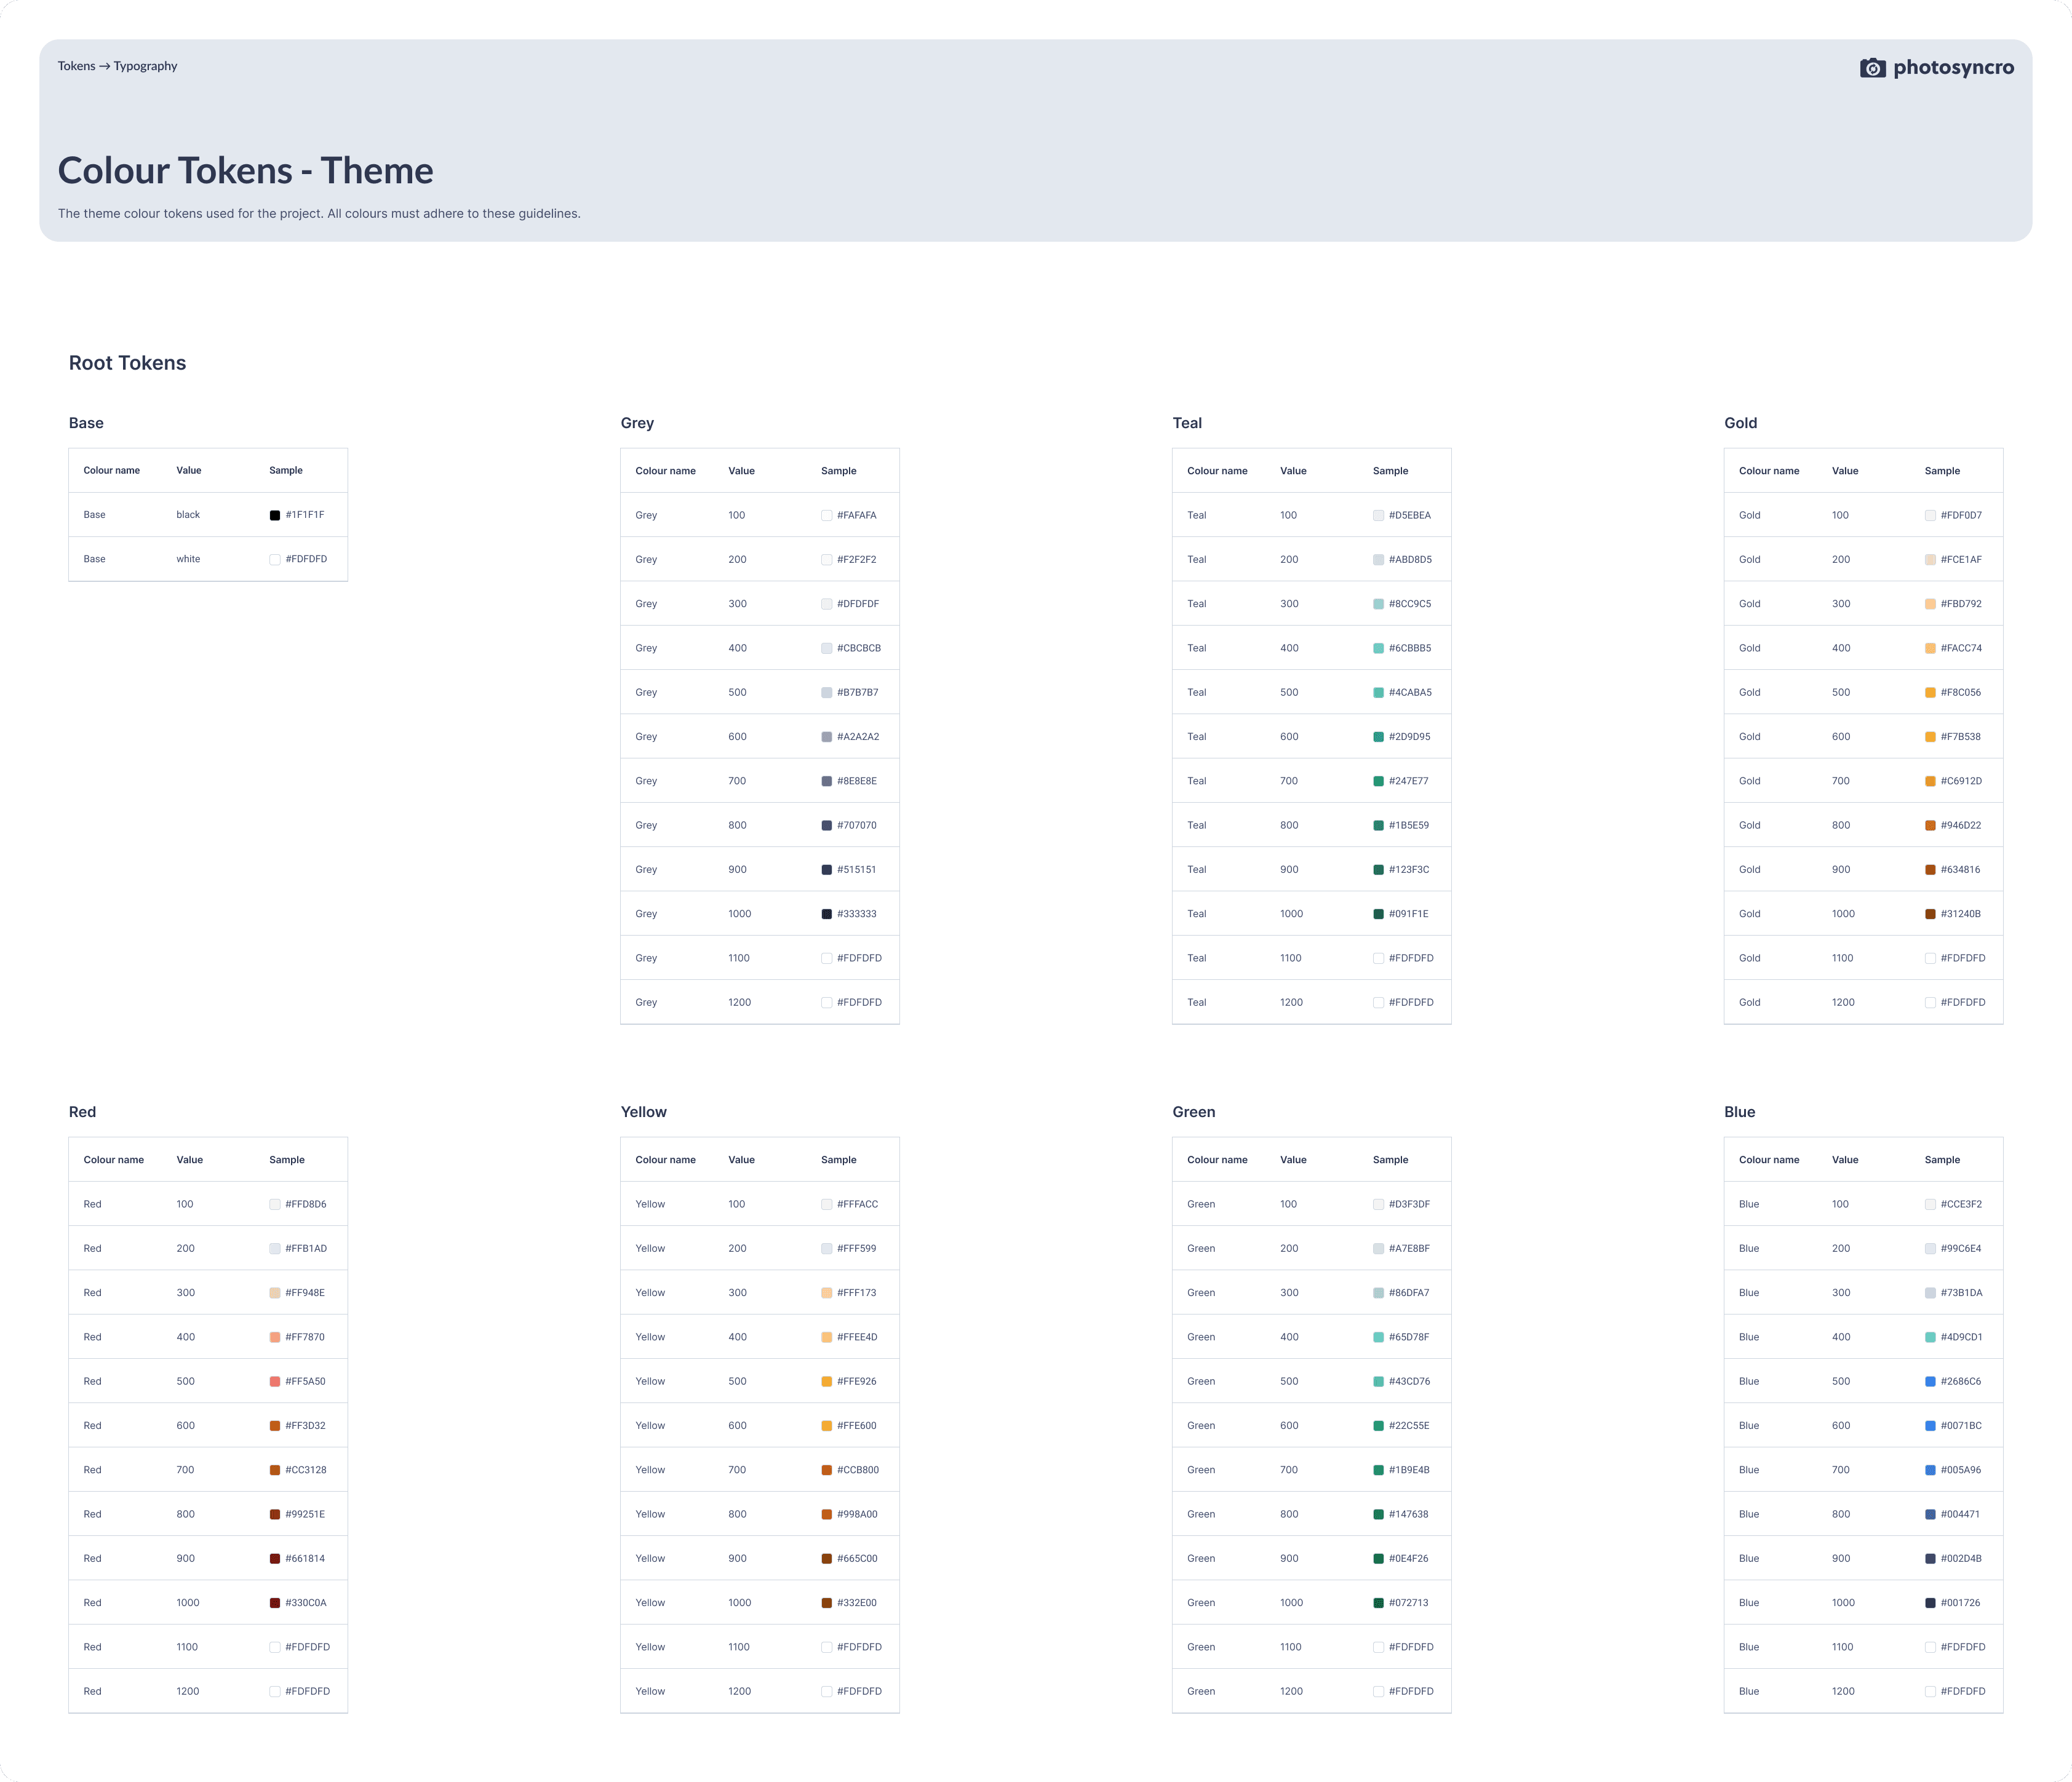Select the Teal 600 #2D9D95 swatch
Image resolution: width=2072 pixels, height=1782 pixels.
tap(1378, 737)
